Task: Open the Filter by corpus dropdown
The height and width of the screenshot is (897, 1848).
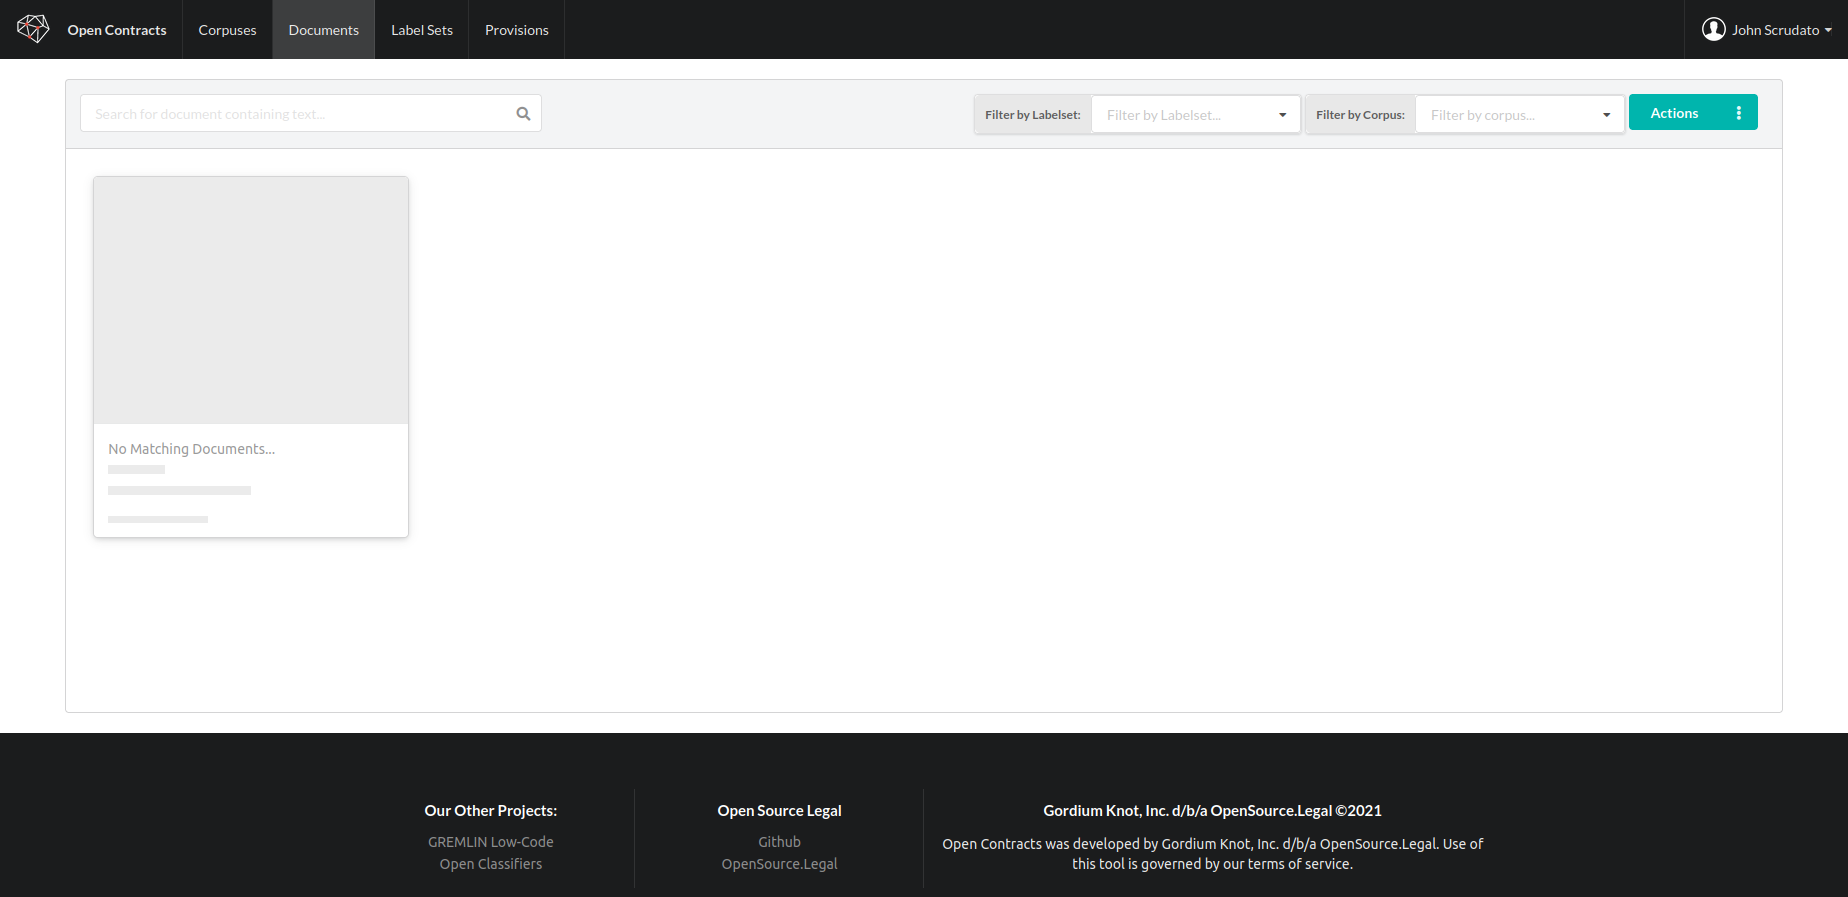Action: point(1519,115)
